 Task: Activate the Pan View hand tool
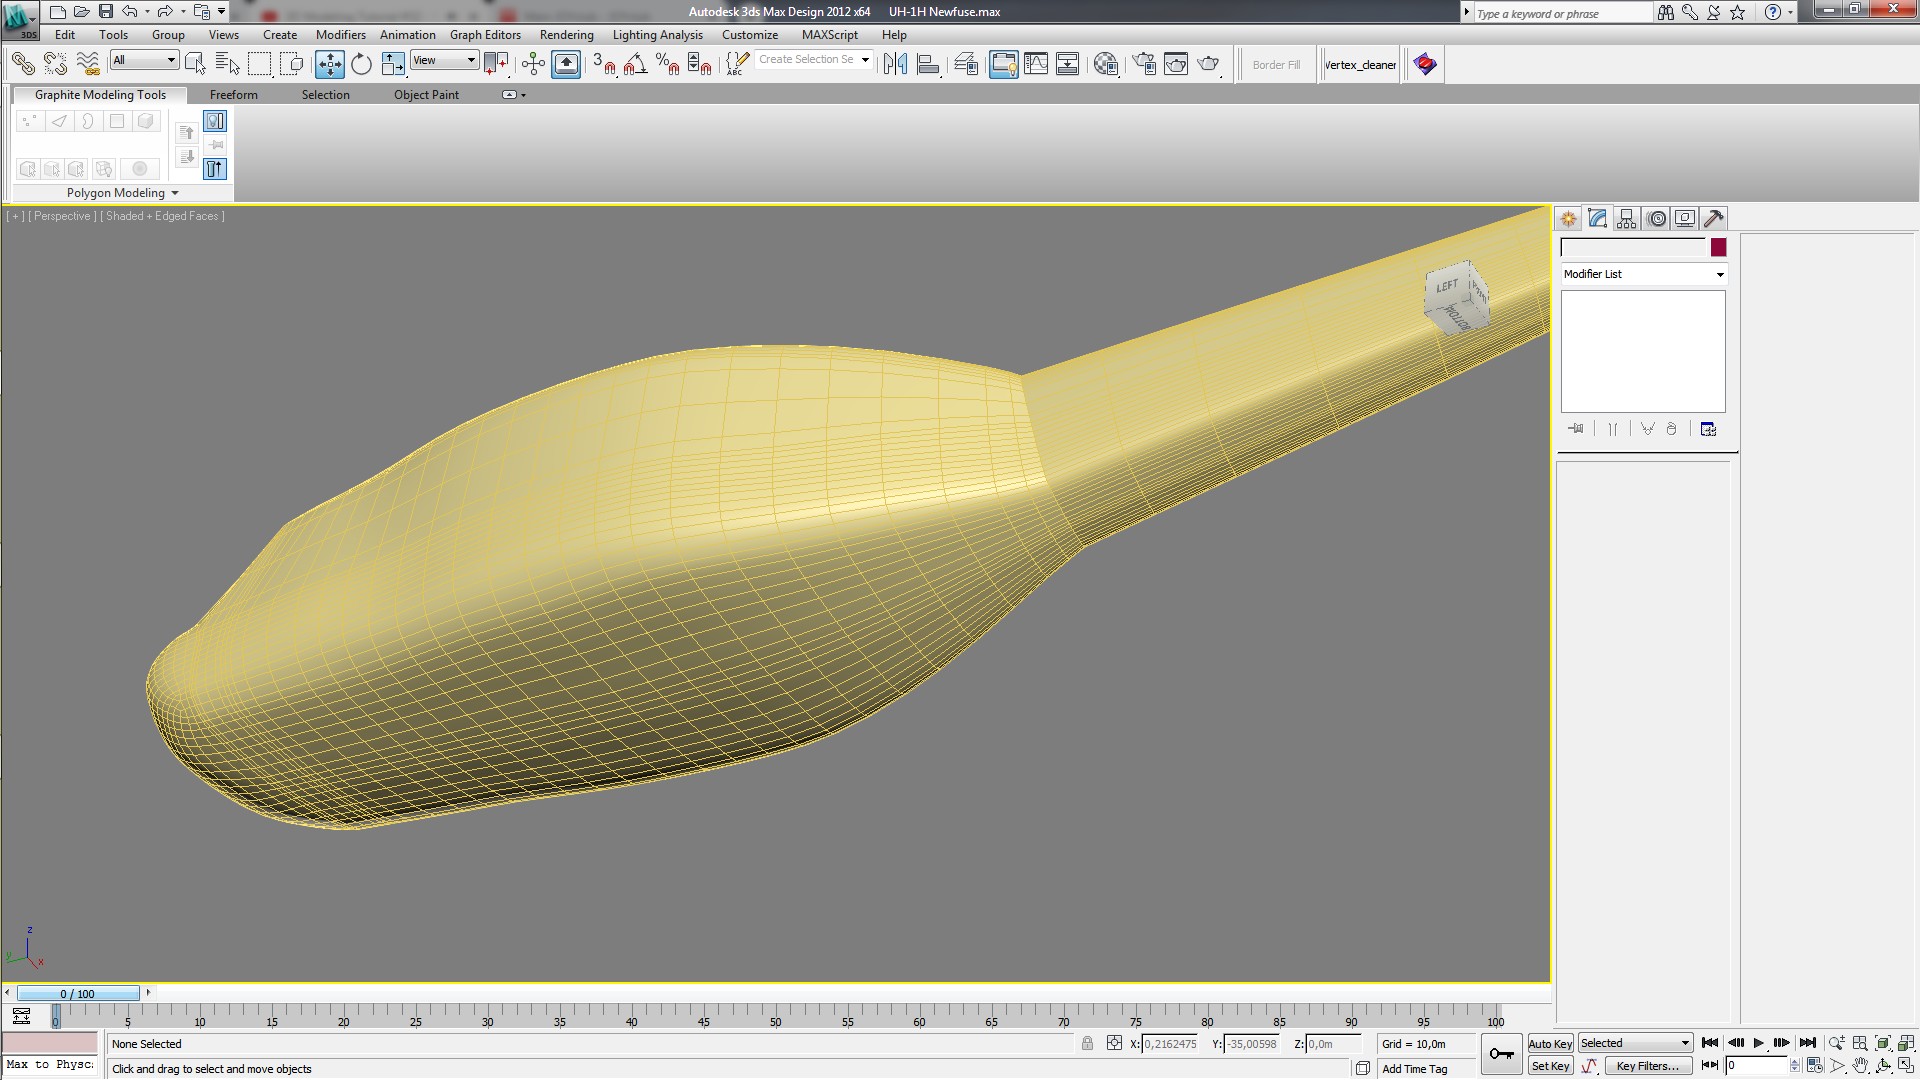pyautogui.click(x=1860, y=1066)
